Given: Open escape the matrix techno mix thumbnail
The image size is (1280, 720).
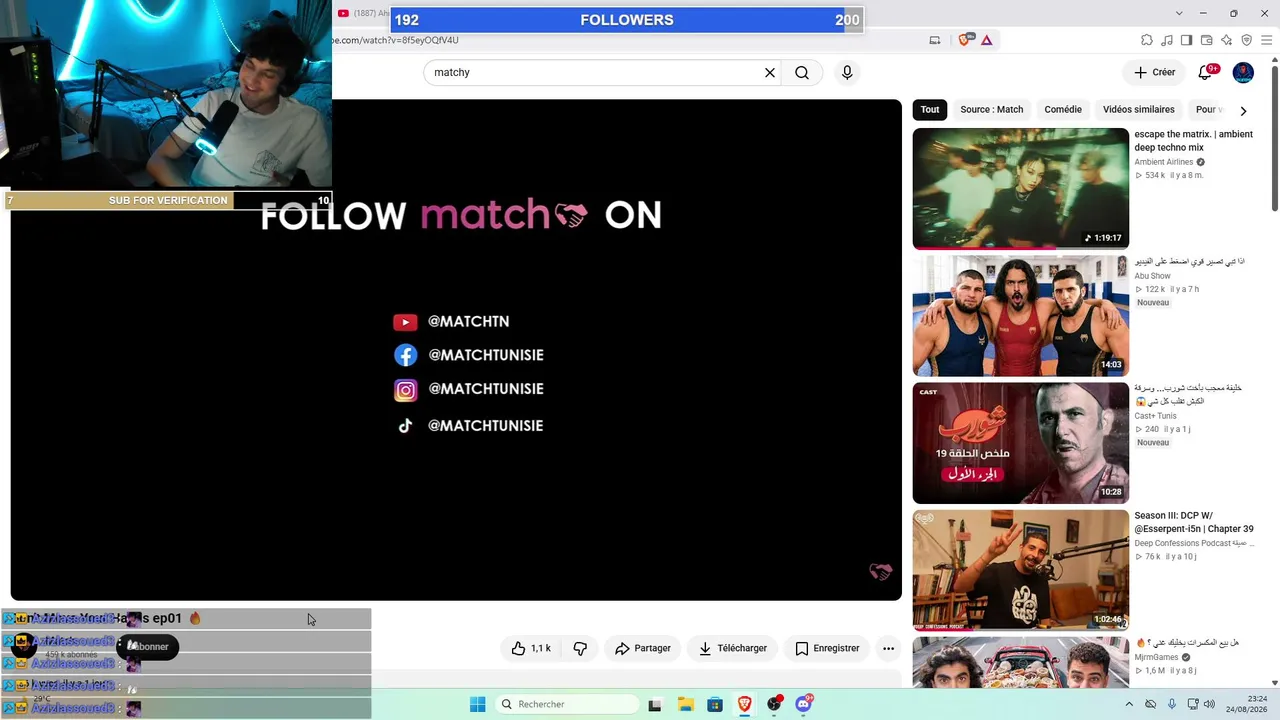Looking at the screenshot, I should [x=1021, y=188].
